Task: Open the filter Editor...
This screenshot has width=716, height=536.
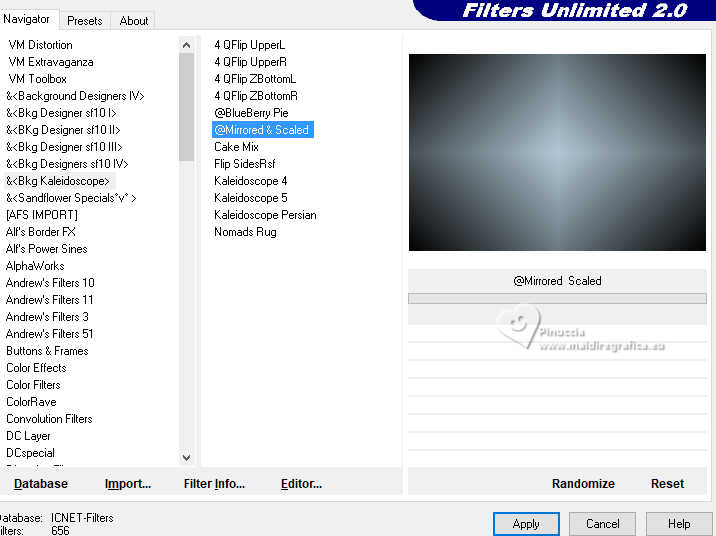Action: click(x=301, y=483)
